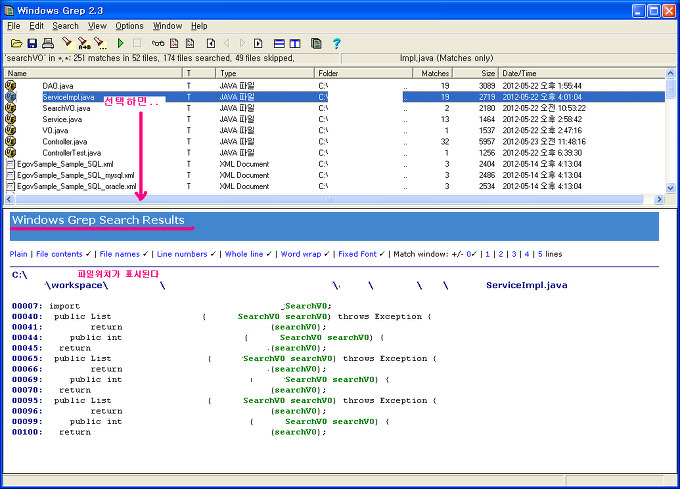
Task: Click the Save floppy disk icon
Action: [32, 43]
